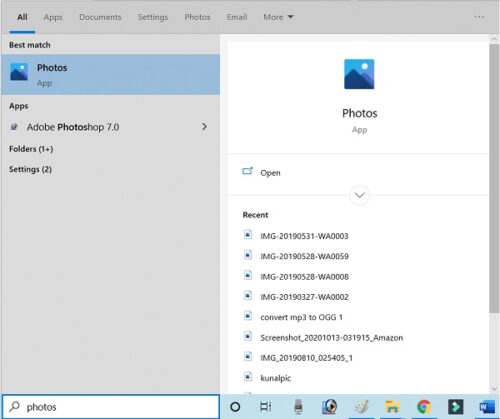Open the media player taskbar icon

(x=330, y=407)
